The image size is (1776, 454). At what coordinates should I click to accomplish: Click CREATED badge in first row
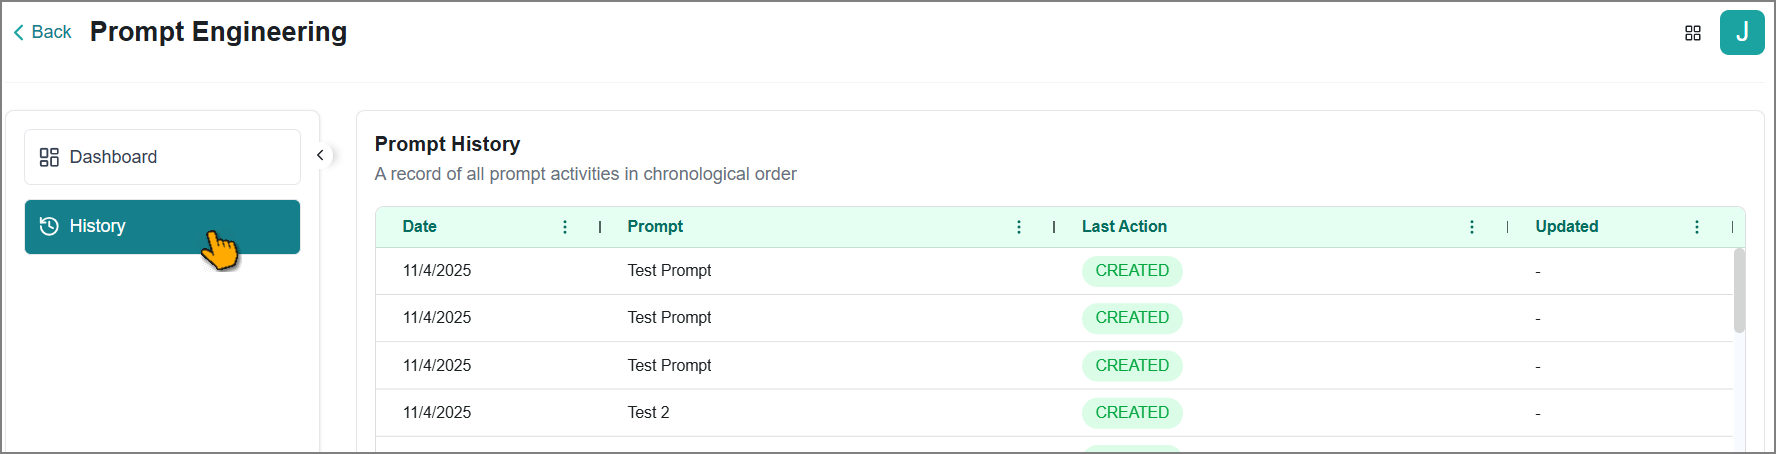click(x=1132, y=271)
